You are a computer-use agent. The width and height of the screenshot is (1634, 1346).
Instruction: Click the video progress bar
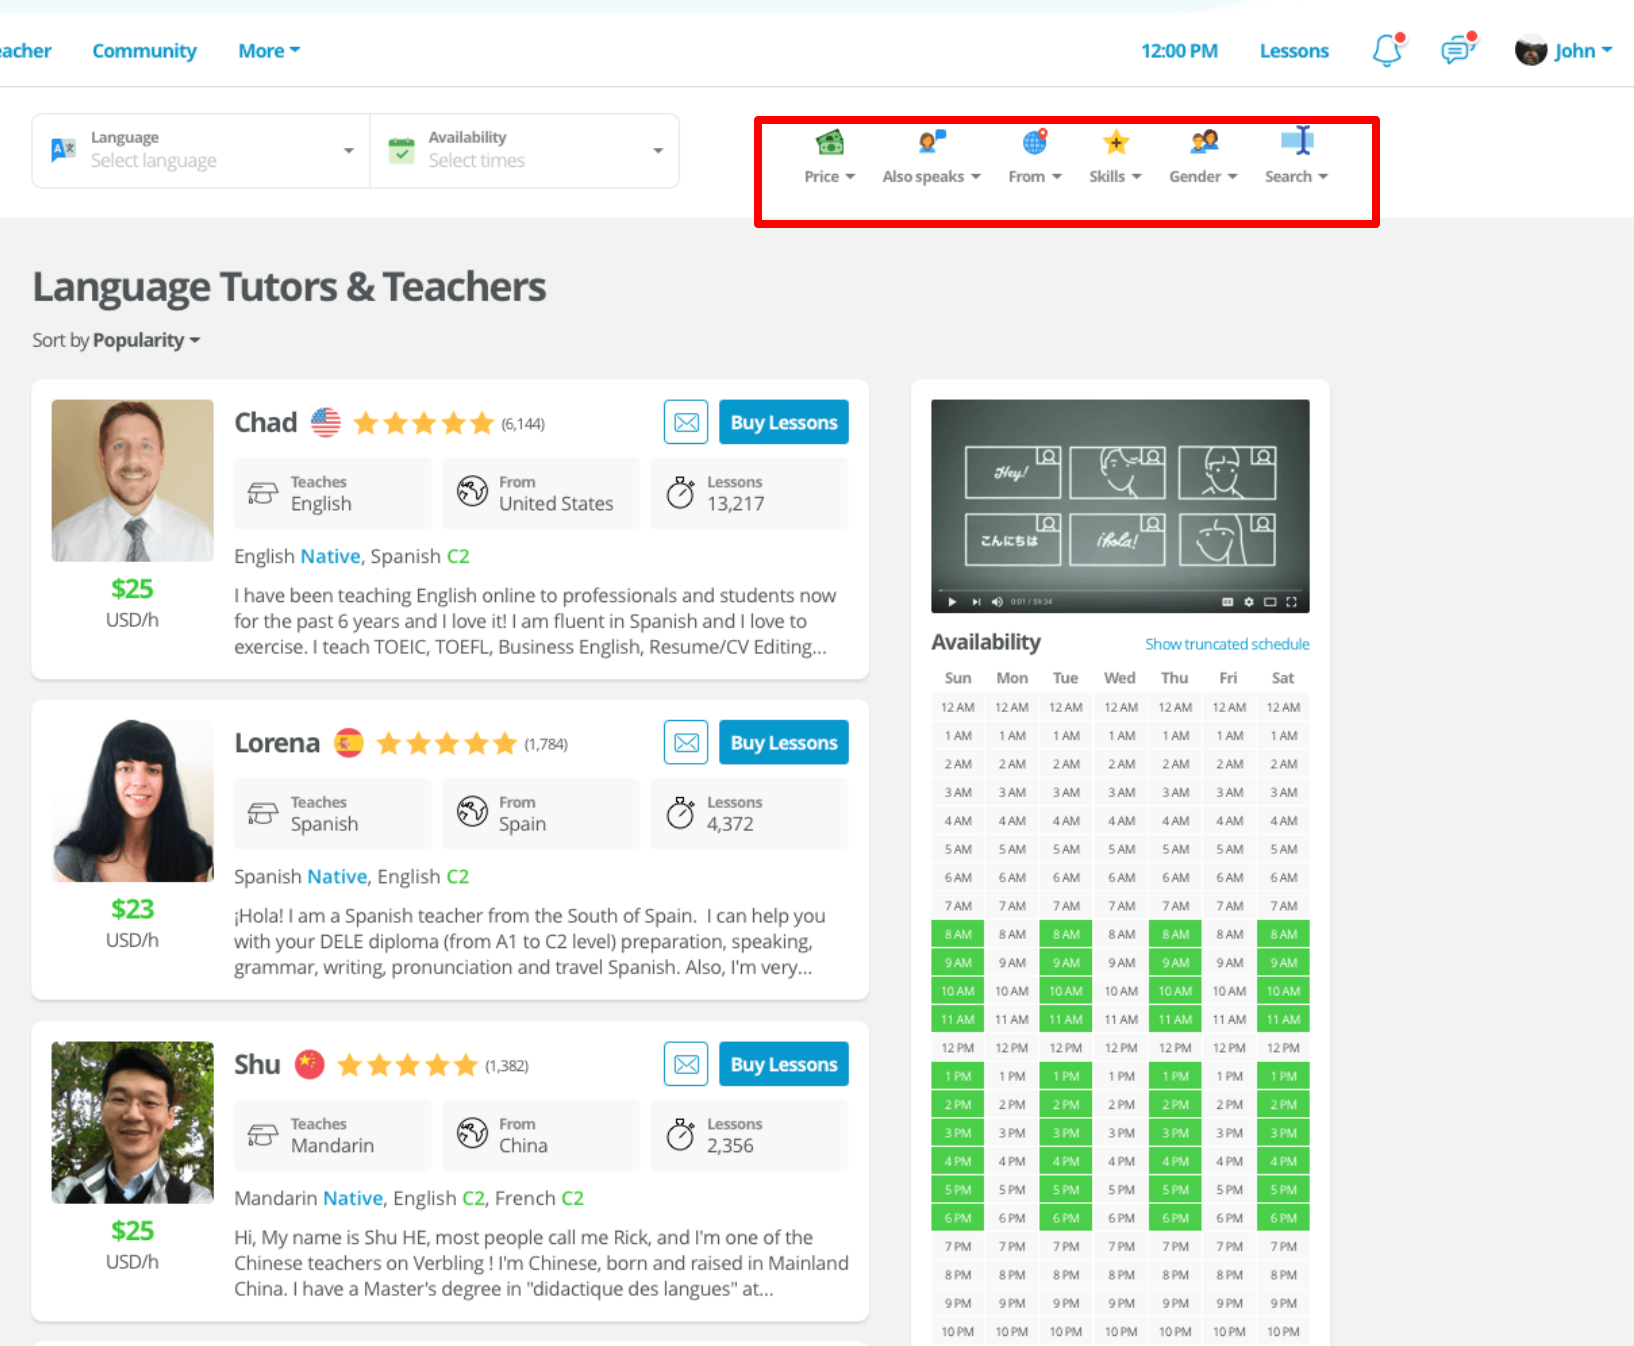[1120, 590]
